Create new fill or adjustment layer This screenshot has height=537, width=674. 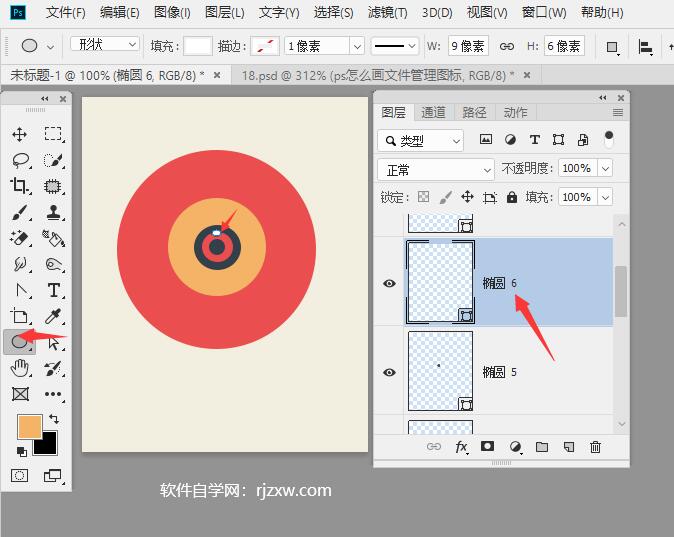click(x=515, y=447)
